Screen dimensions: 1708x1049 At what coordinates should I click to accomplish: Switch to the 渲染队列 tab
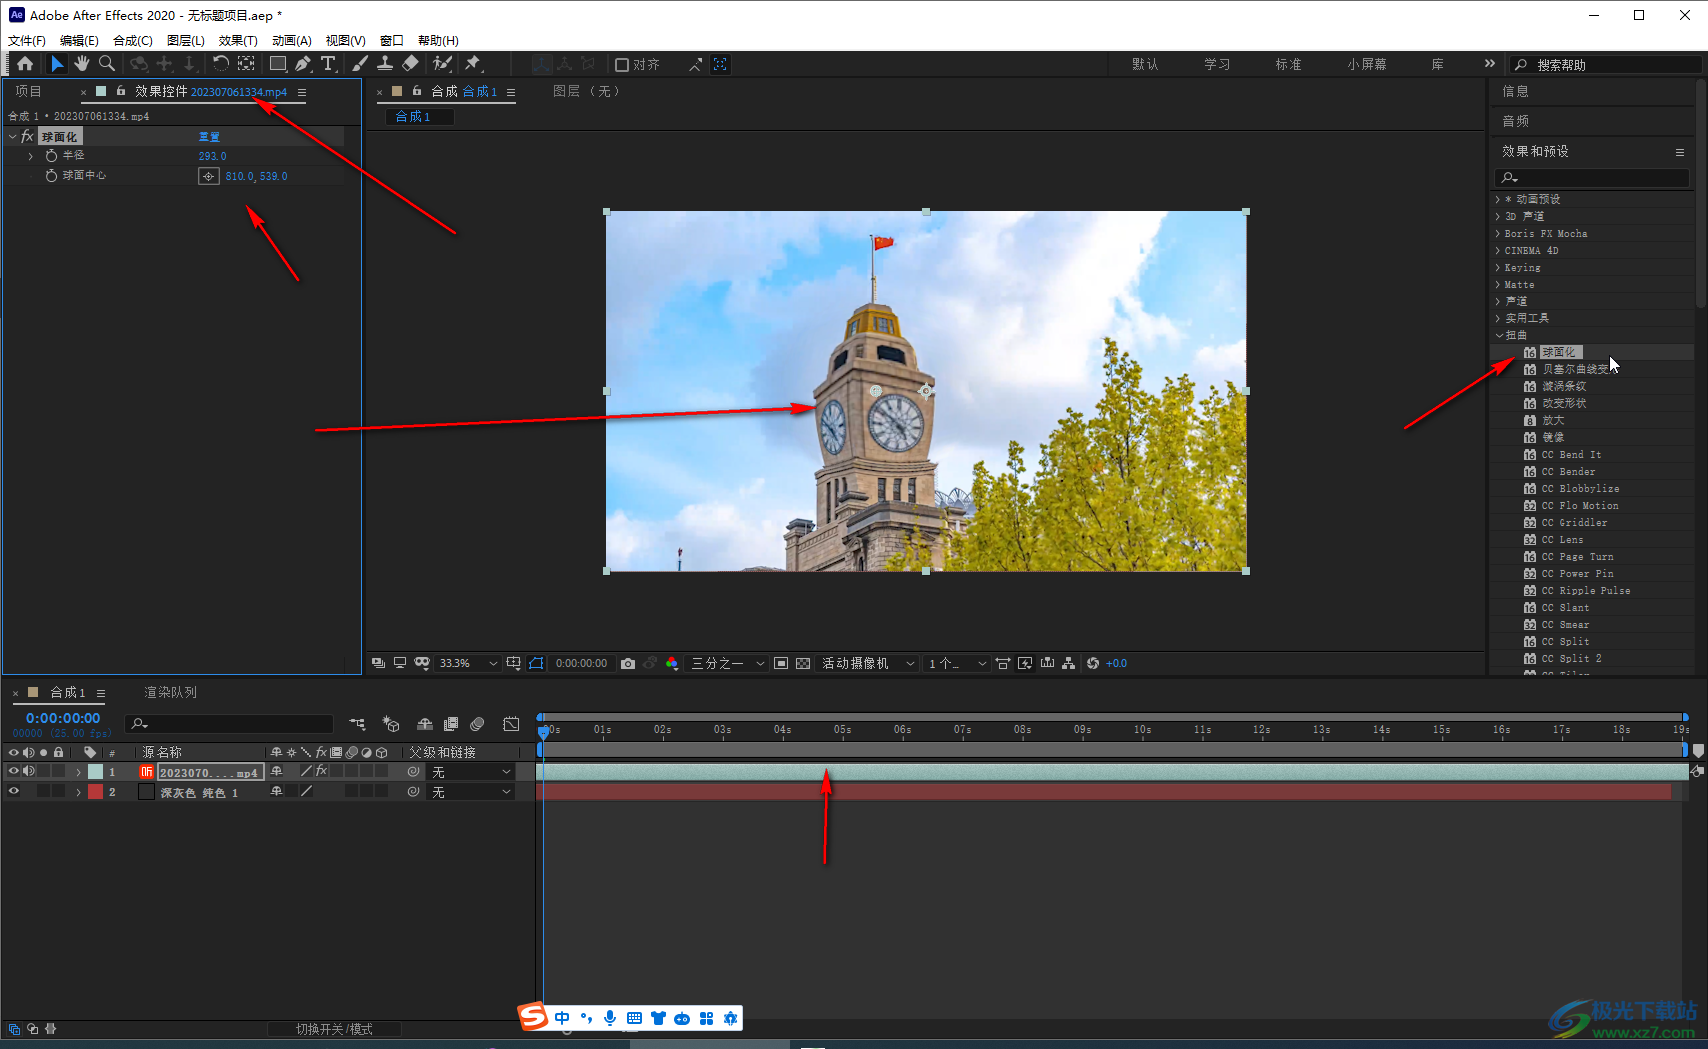[170, 692]
